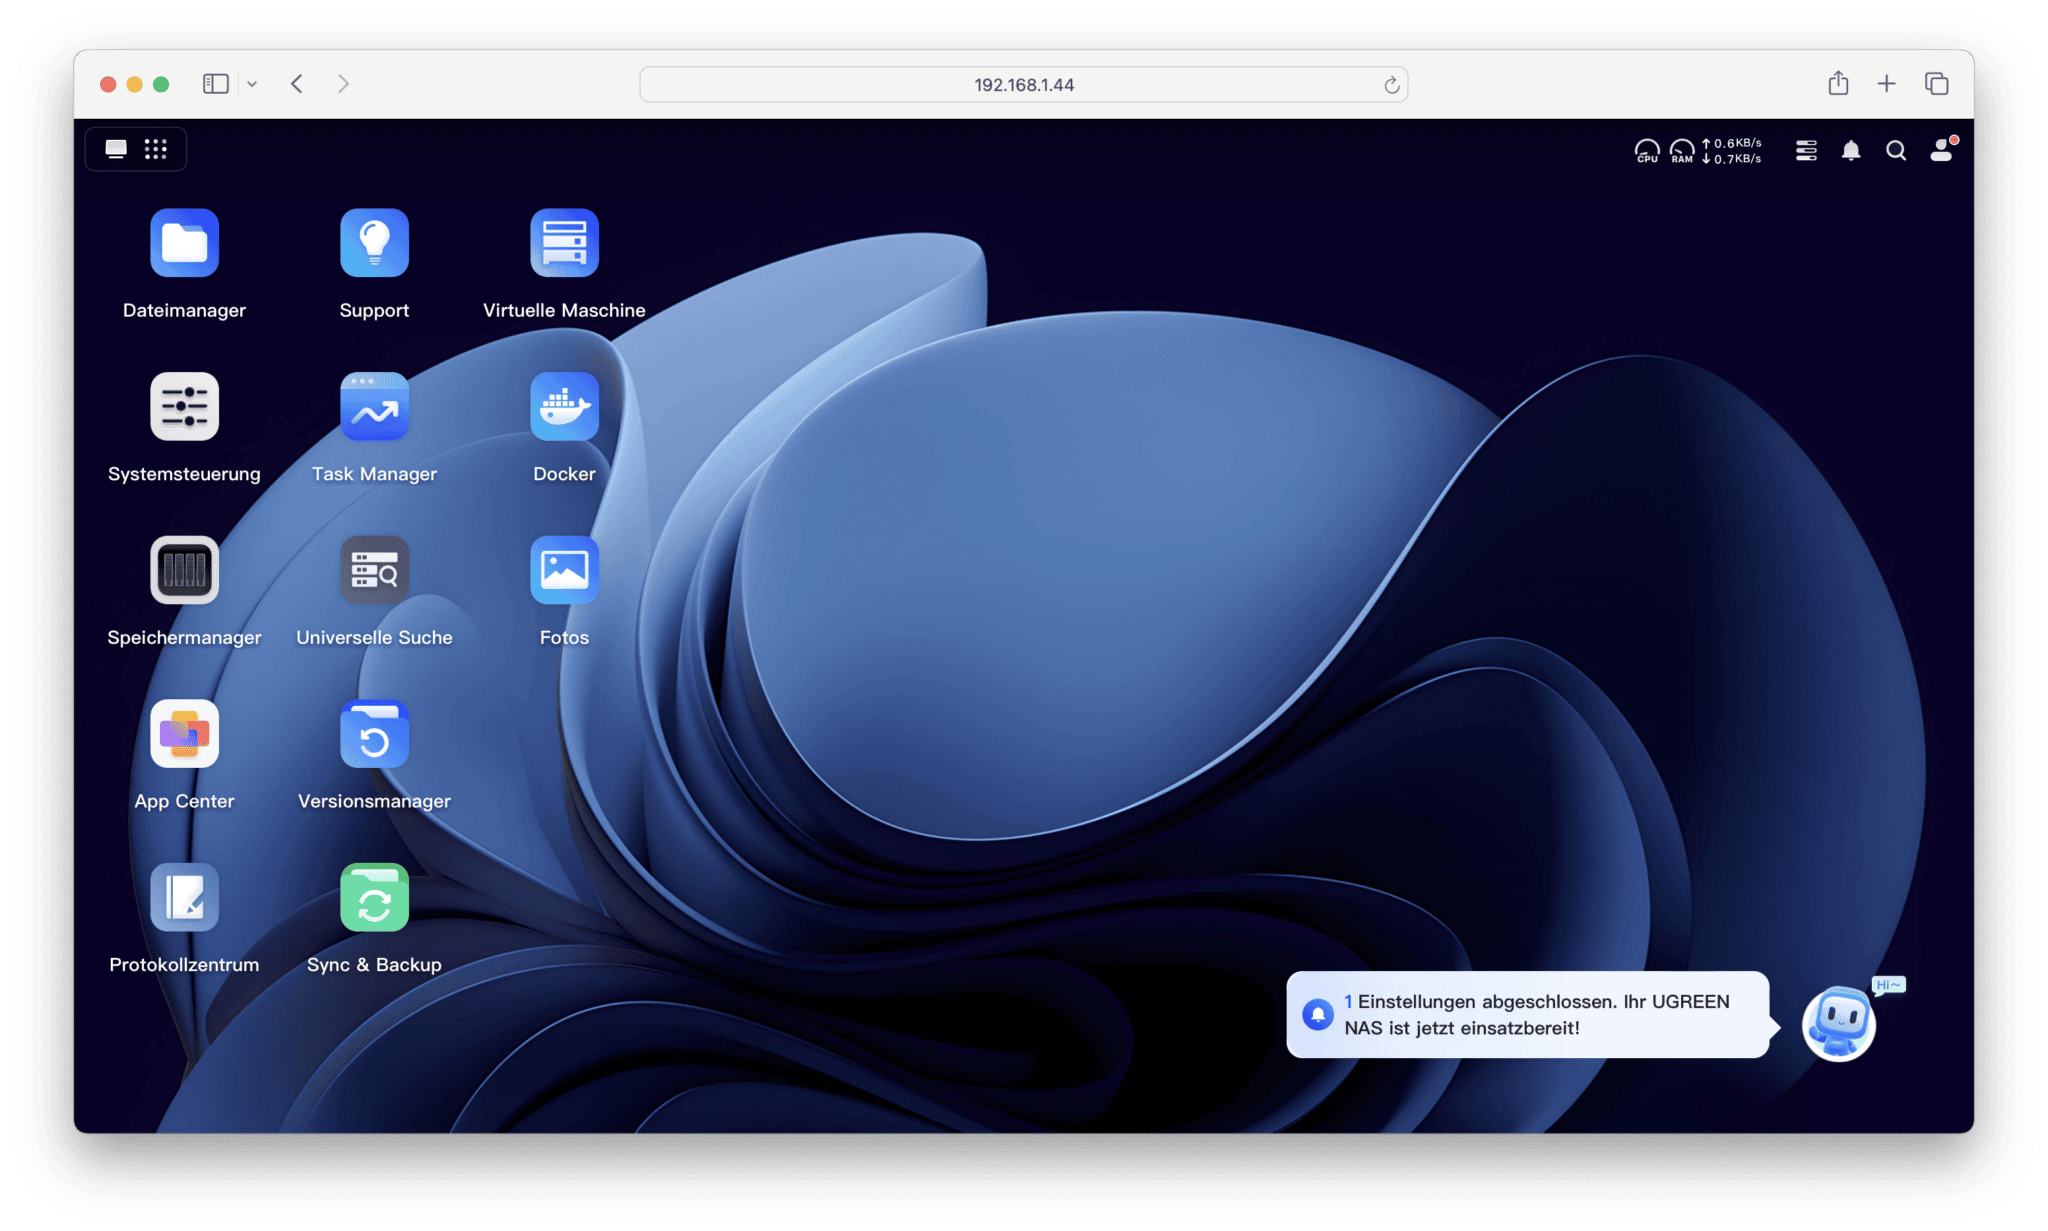Click the 192.168.1.44 address bar
This screenshot has width=2048, height=1231.
pos(1024,85)
